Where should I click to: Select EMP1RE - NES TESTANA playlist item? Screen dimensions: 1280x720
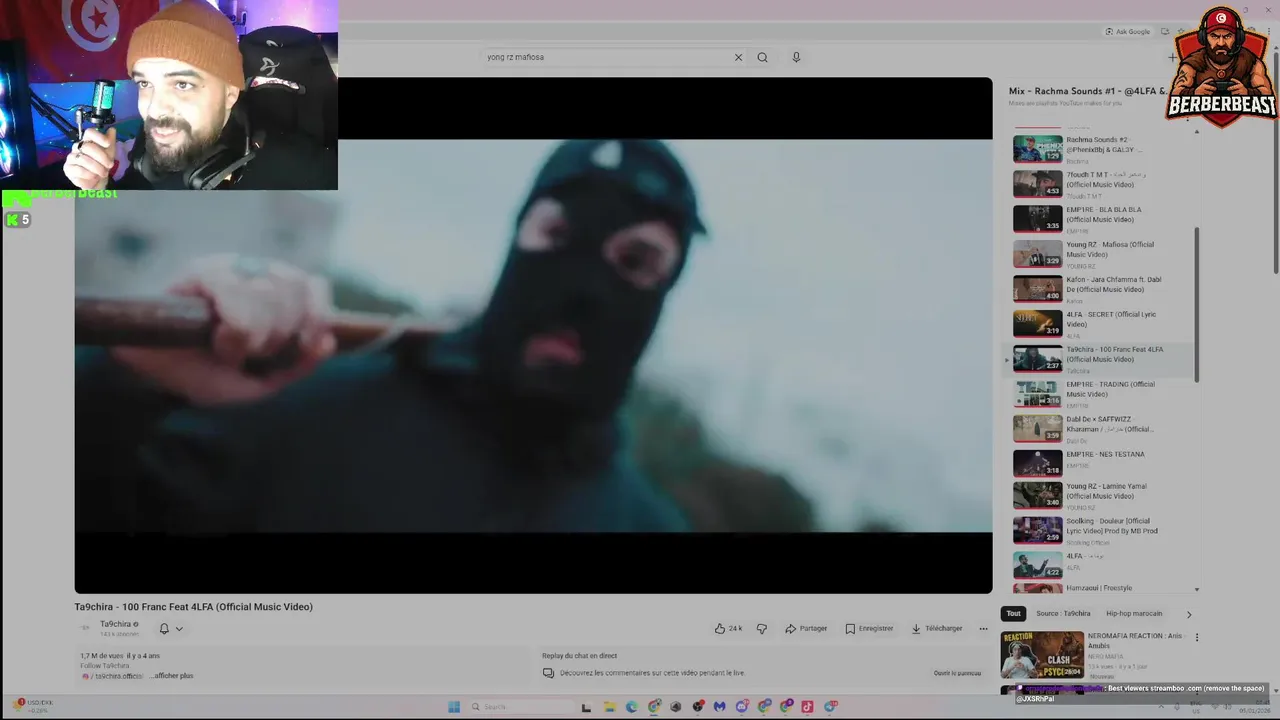pos(1098,463)
